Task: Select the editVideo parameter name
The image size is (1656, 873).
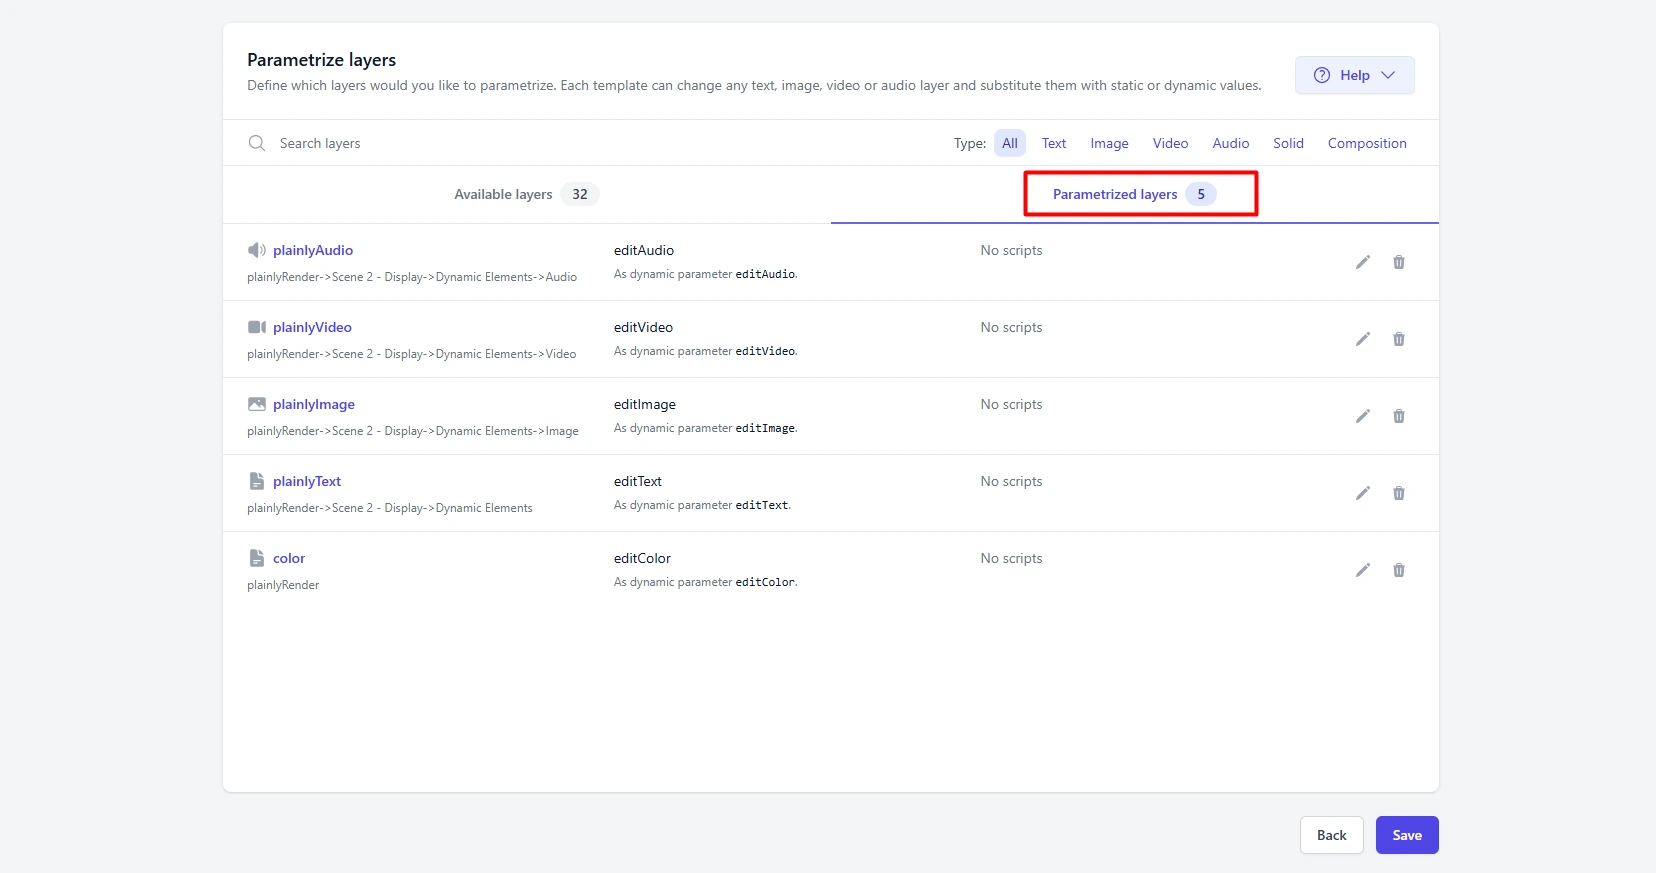Action: [643, 327]
